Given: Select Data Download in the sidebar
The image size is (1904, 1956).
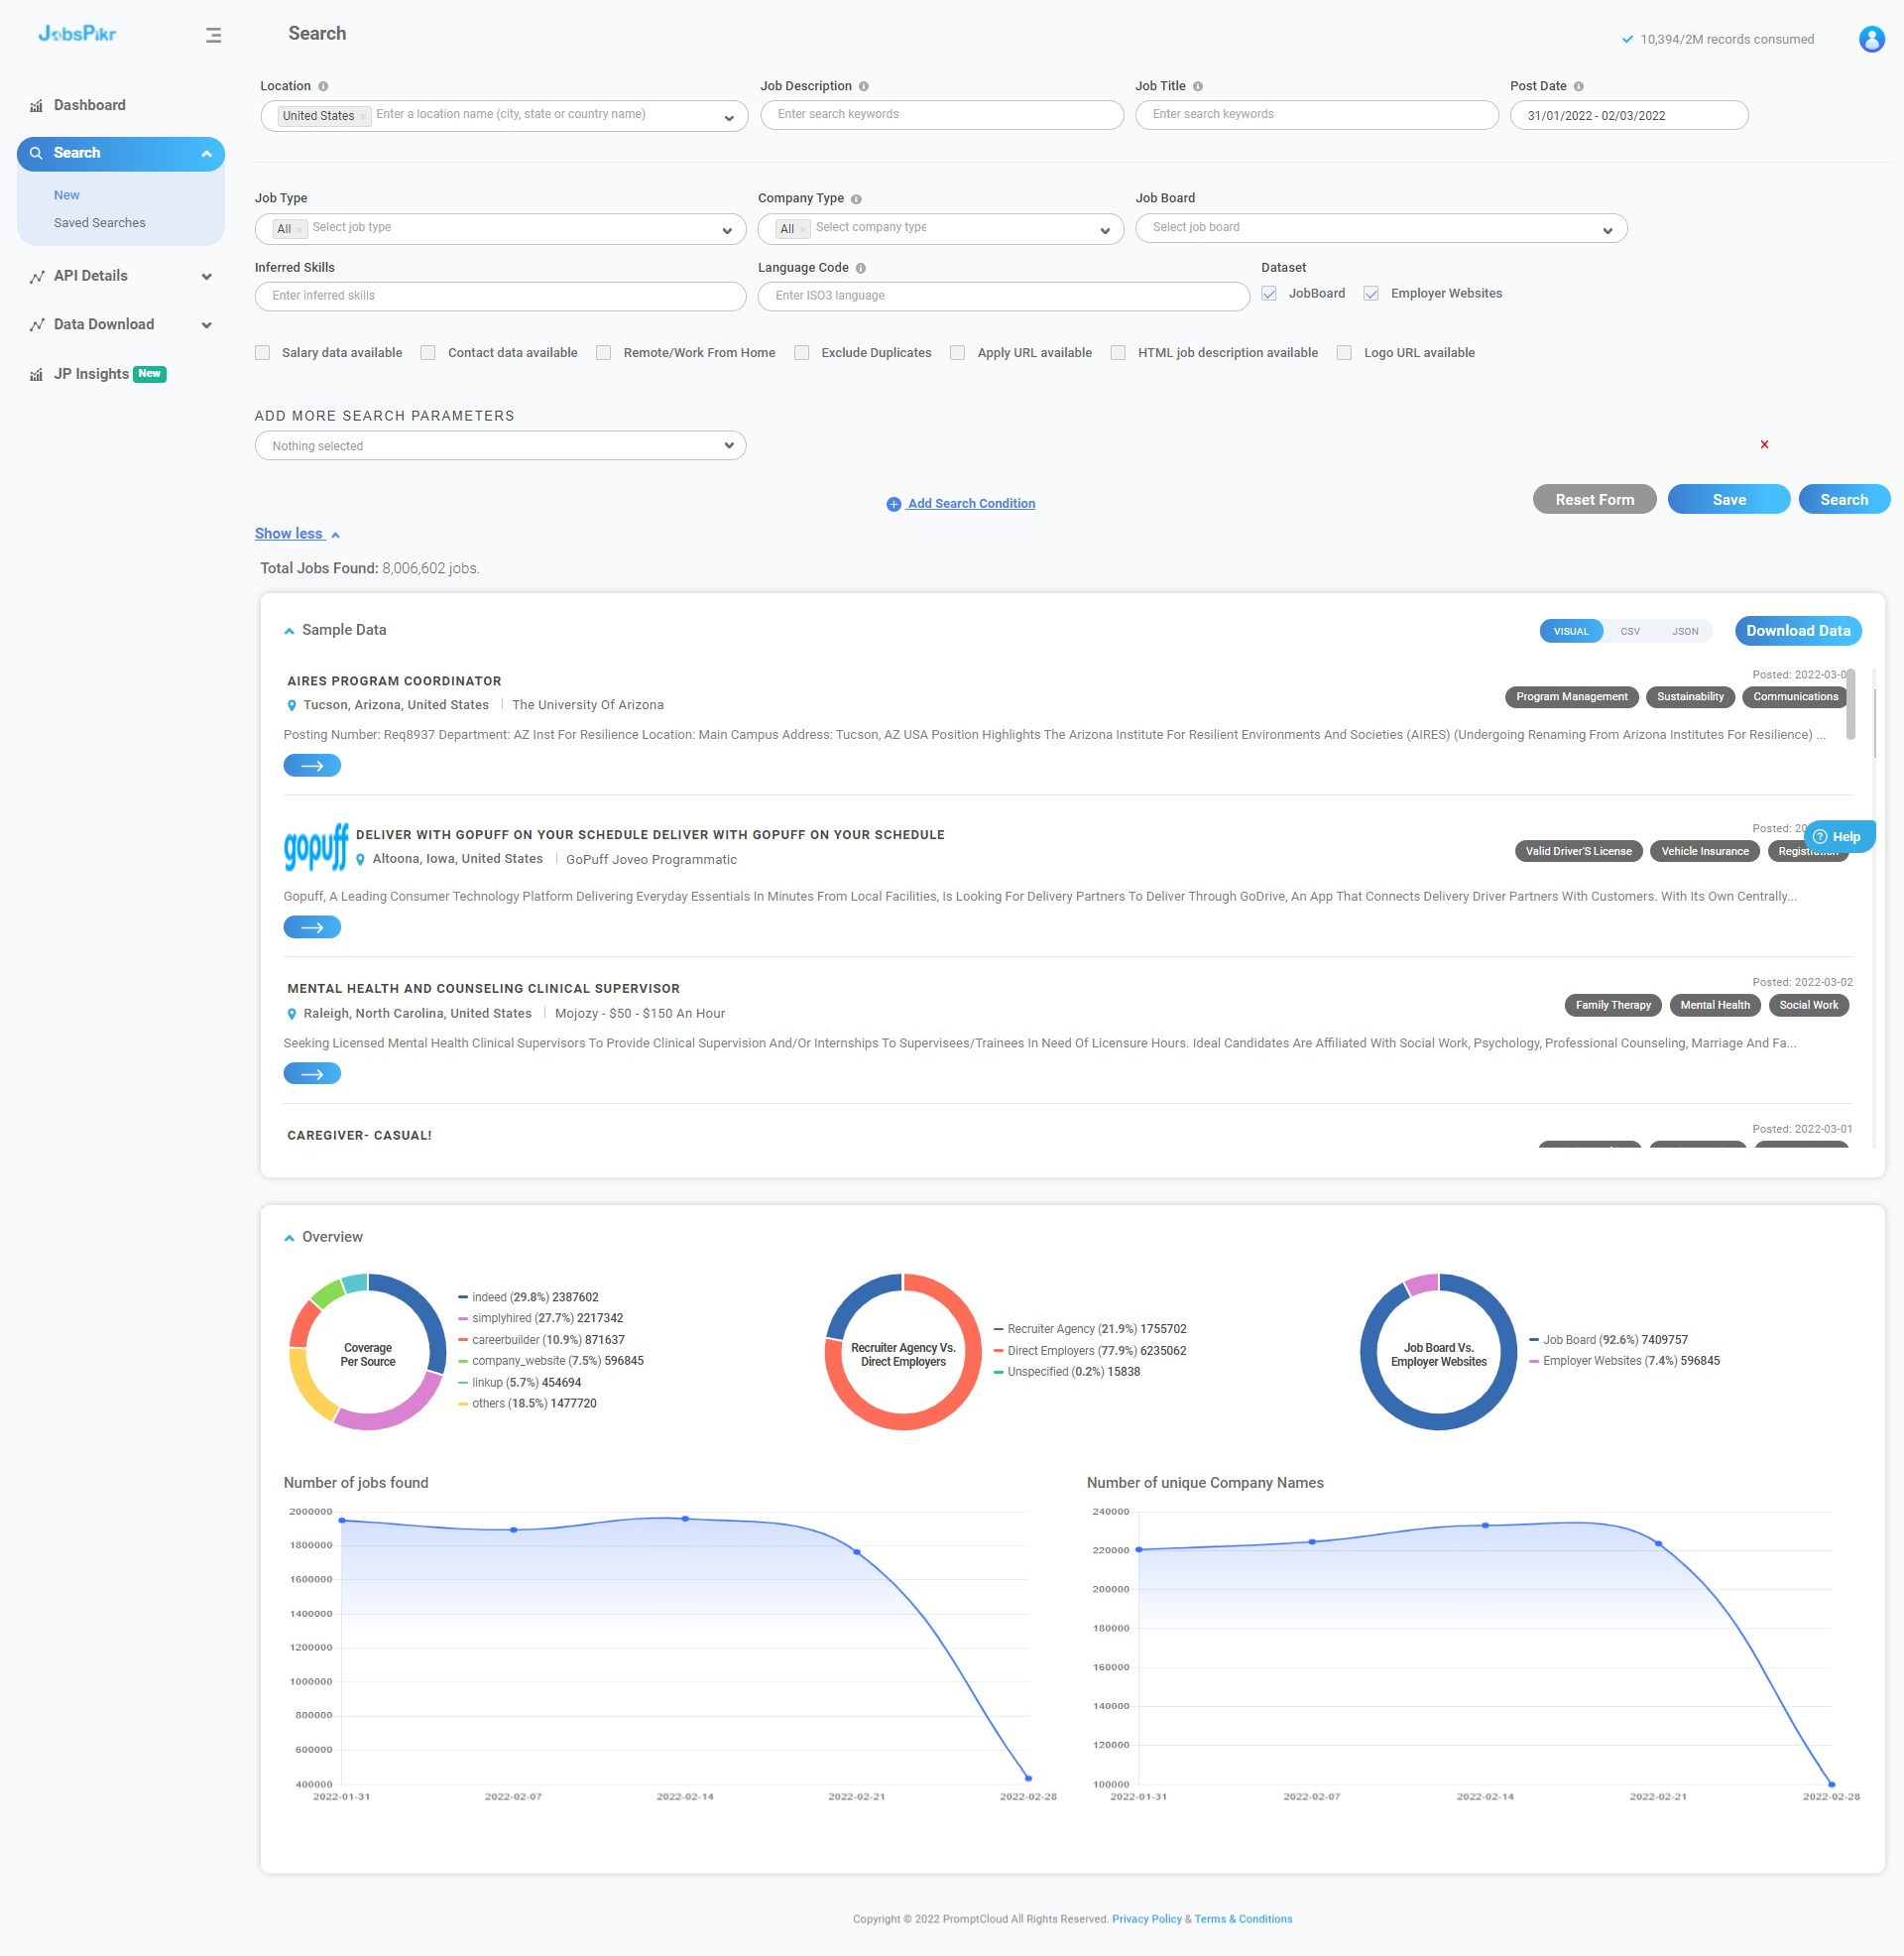Looking at the screenshot, I should pos(104,324).
